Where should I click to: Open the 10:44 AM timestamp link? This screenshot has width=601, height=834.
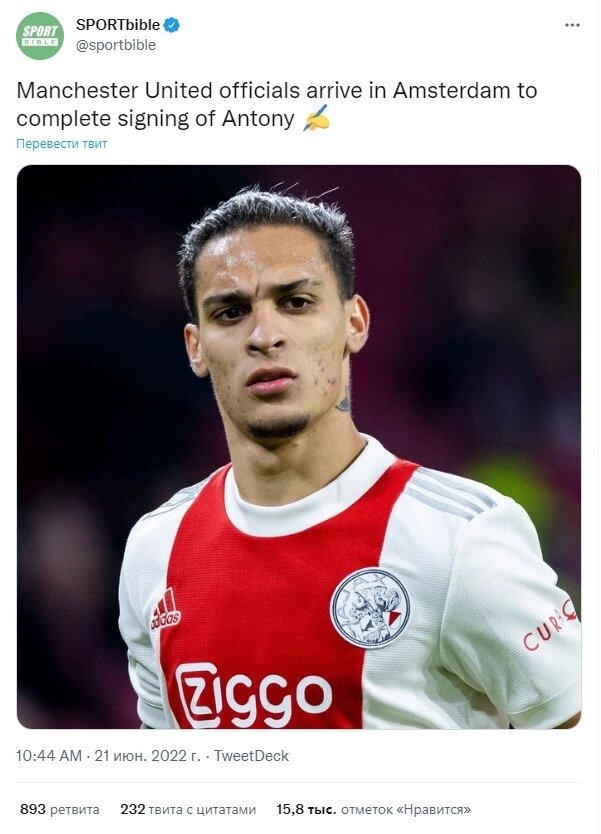click(49, 756)
